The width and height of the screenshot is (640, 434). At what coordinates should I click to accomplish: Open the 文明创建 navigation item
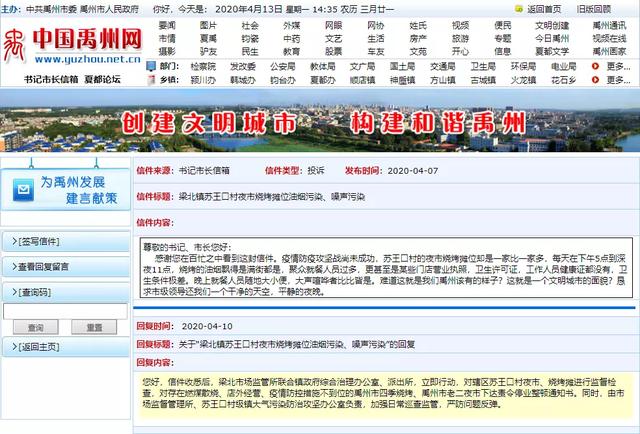(552, 25)
